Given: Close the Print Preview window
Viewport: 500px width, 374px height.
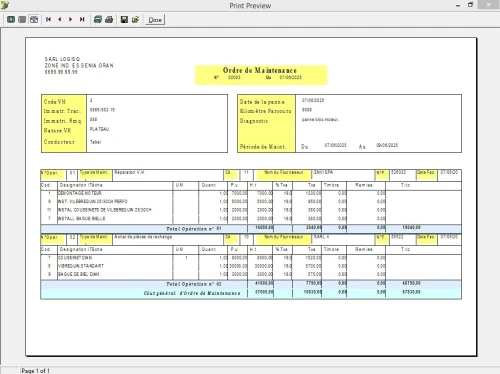Looking at the screenshot, I should (x=489, y=5).
